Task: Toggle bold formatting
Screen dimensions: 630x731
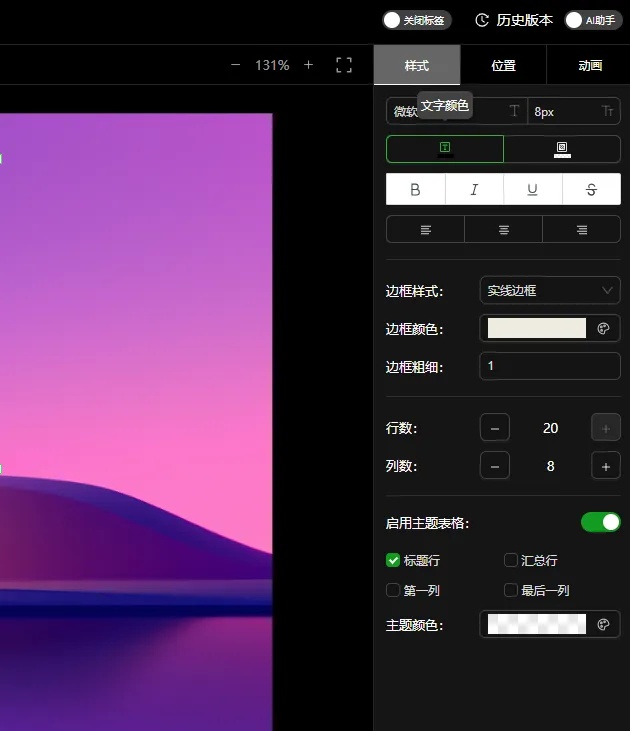Action: coord(415,189)
